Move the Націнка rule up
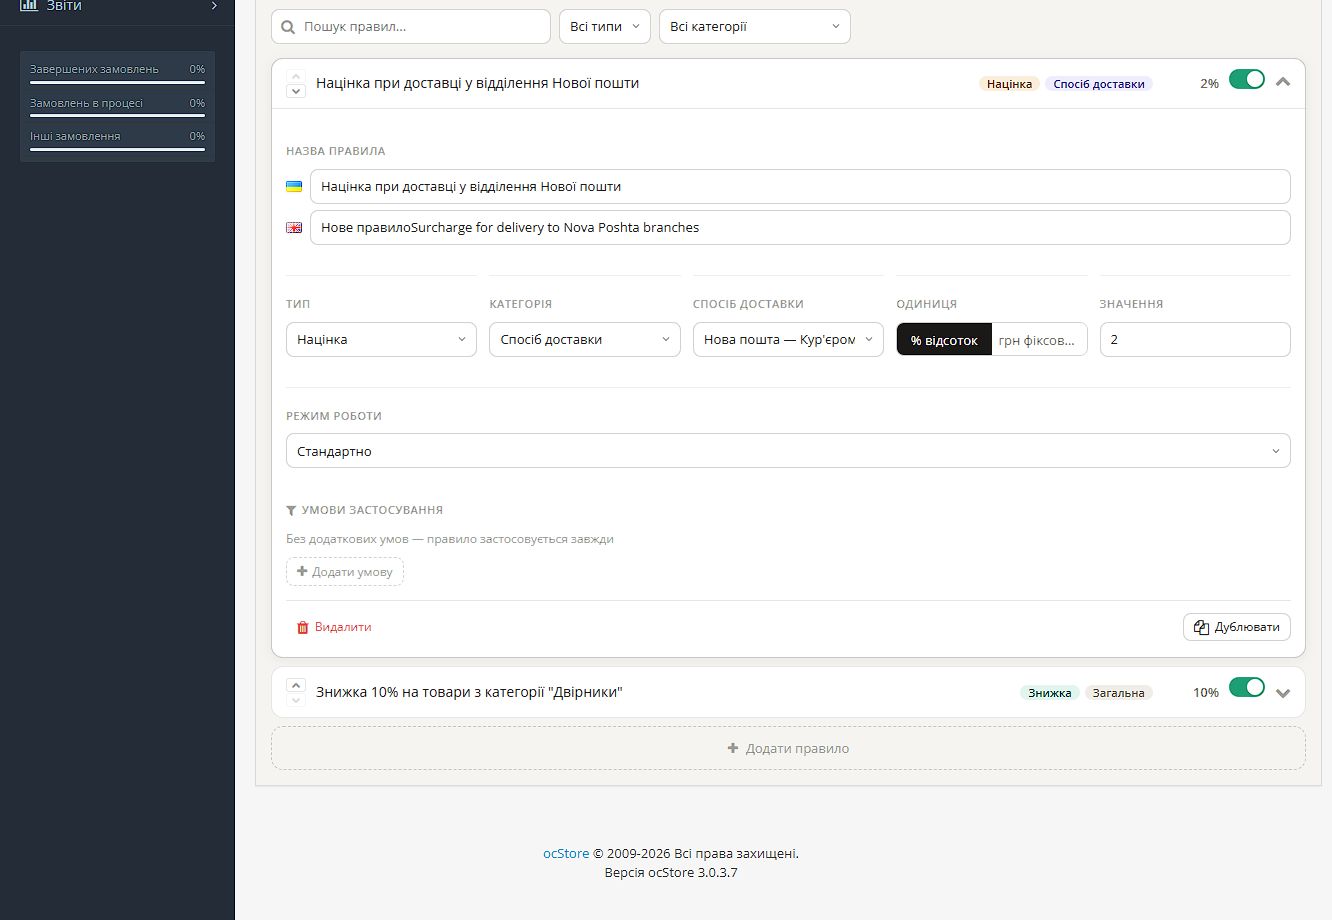 [295, 76]
